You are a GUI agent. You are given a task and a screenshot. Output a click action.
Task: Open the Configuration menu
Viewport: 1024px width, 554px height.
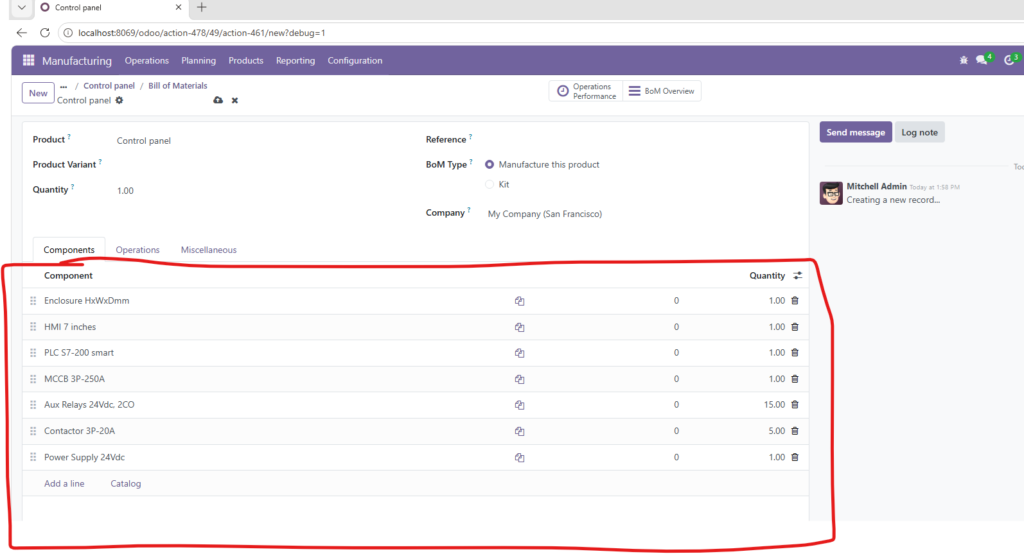[355, 61]
